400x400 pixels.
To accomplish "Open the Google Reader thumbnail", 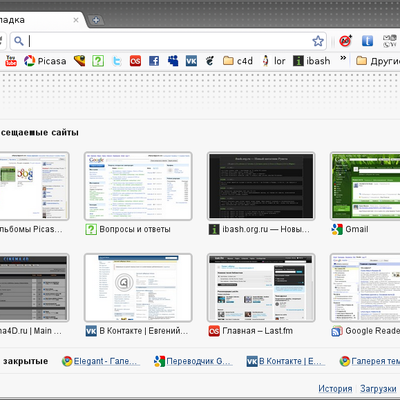I will [x=365, y=288].
